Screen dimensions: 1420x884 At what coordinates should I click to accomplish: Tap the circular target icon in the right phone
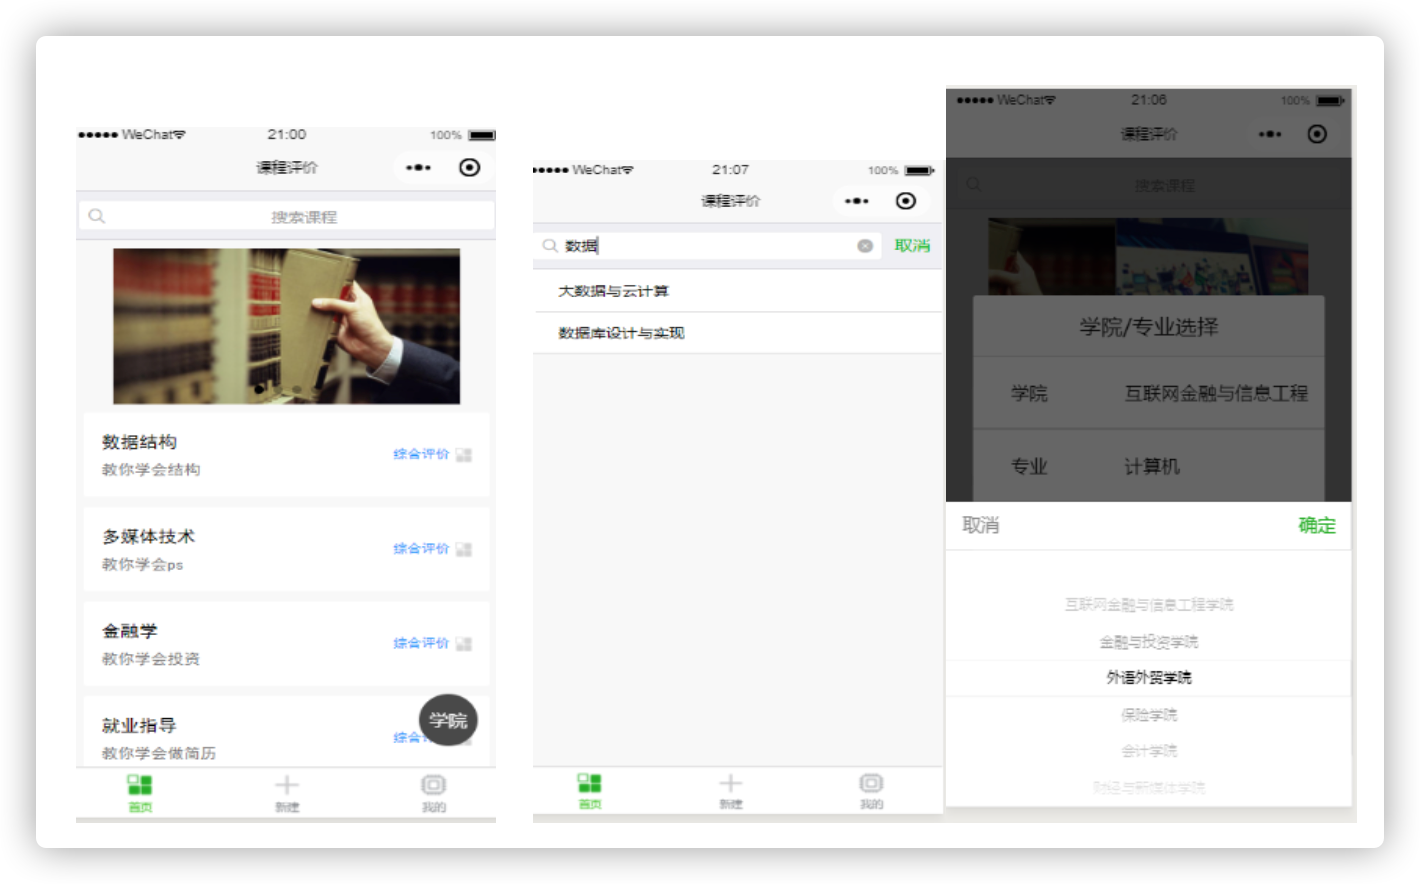1317,134
